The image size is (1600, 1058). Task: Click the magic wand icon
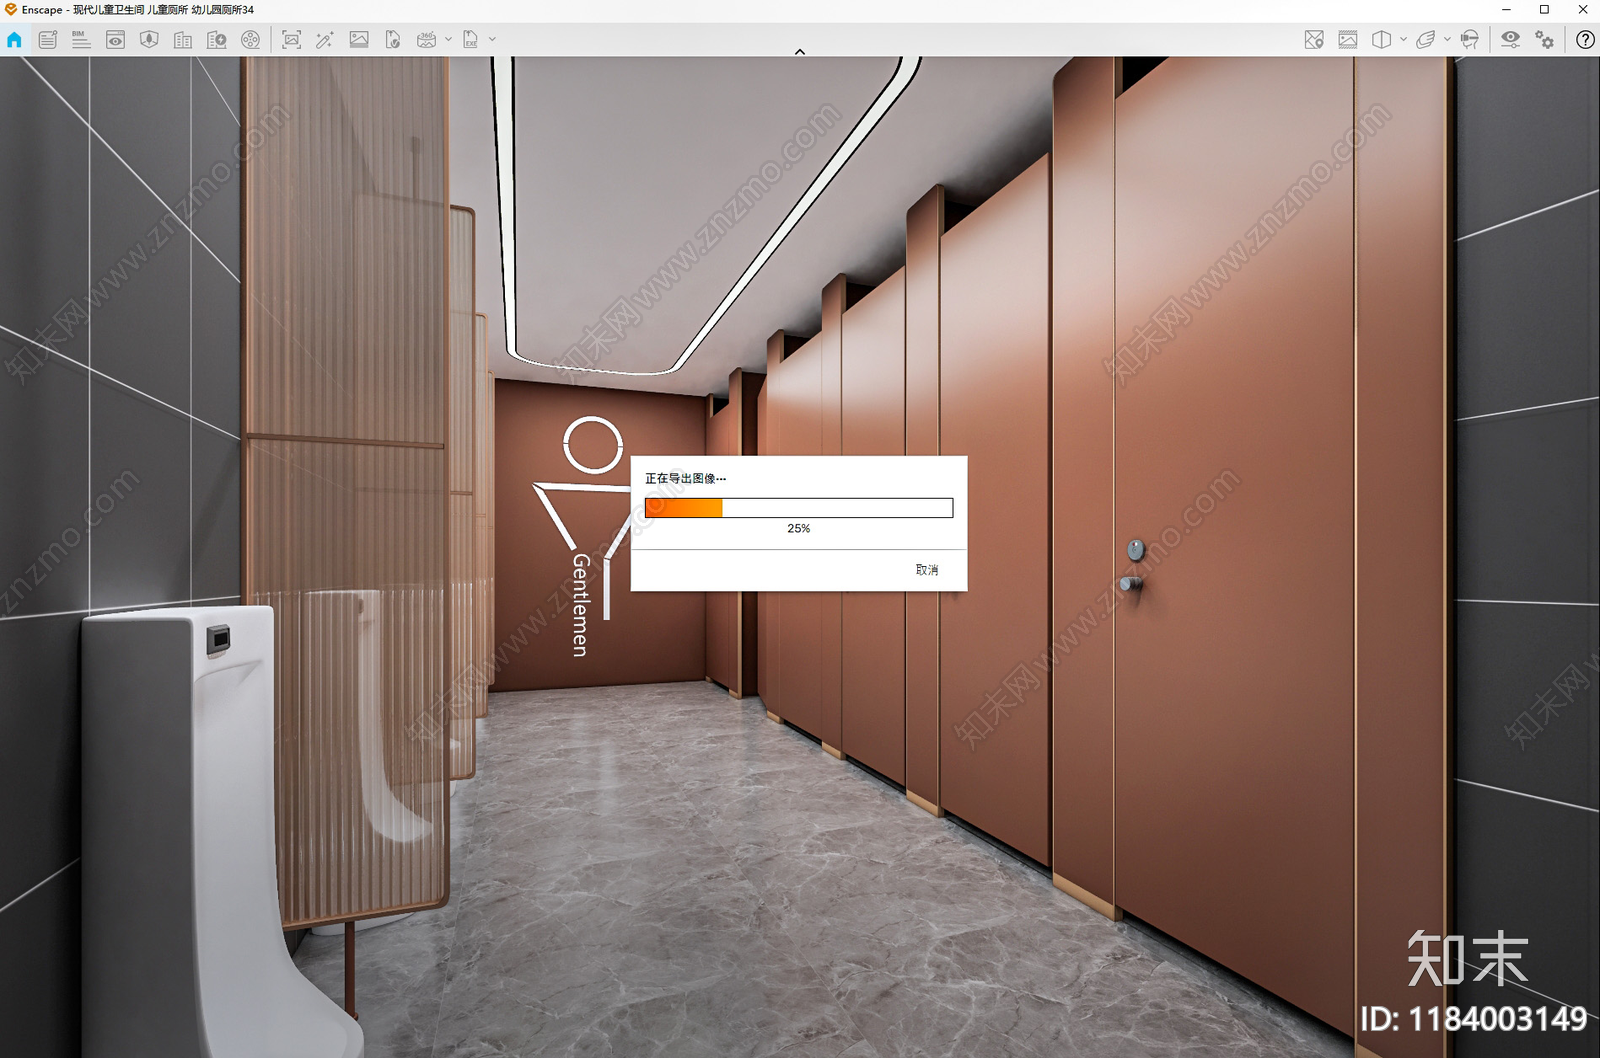click(x=325, y=40)
